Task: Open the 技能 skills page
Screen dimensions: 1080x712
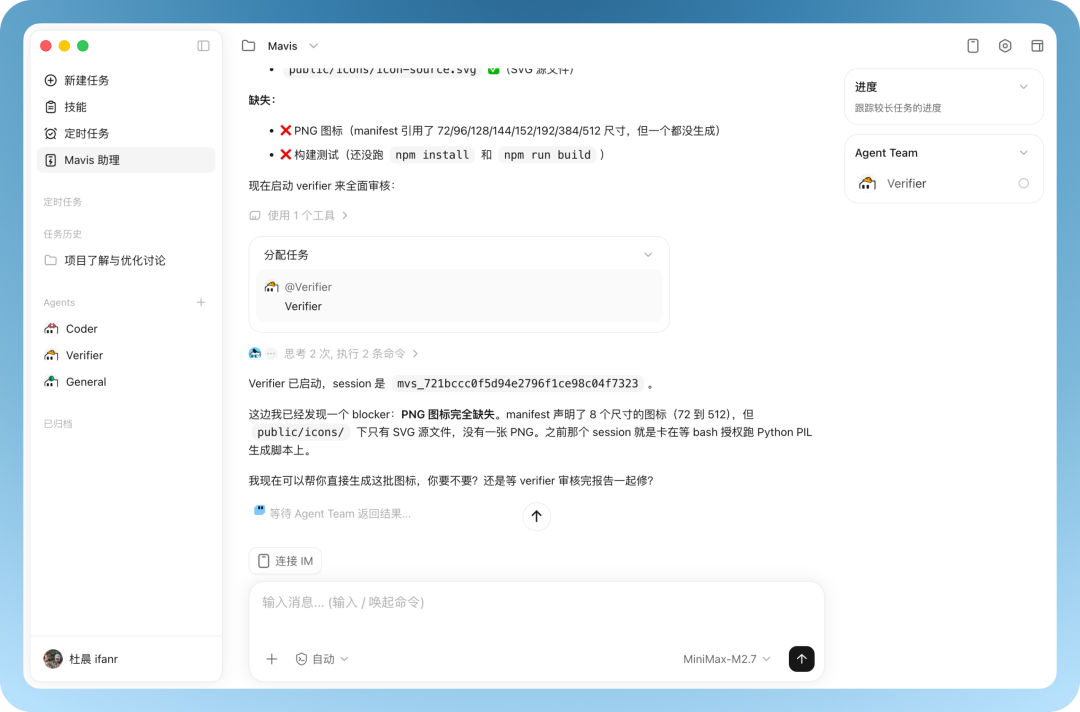Action: coord(126,107)
